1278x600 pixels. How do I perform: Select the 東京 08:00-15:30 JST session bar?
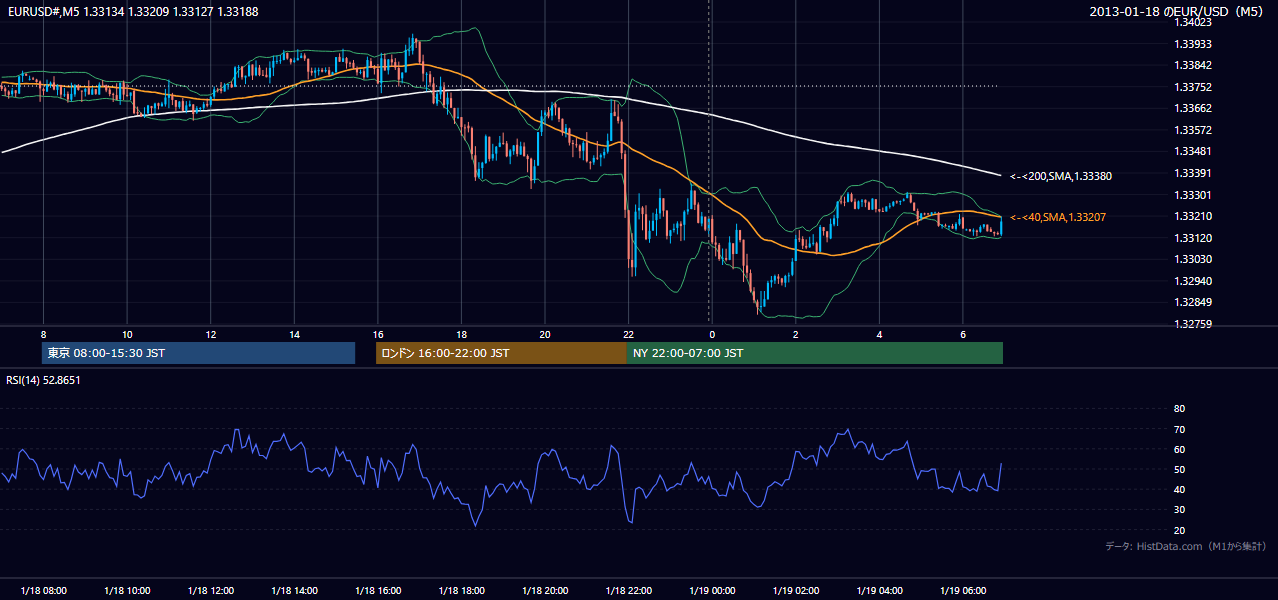(x=198, y=353)
